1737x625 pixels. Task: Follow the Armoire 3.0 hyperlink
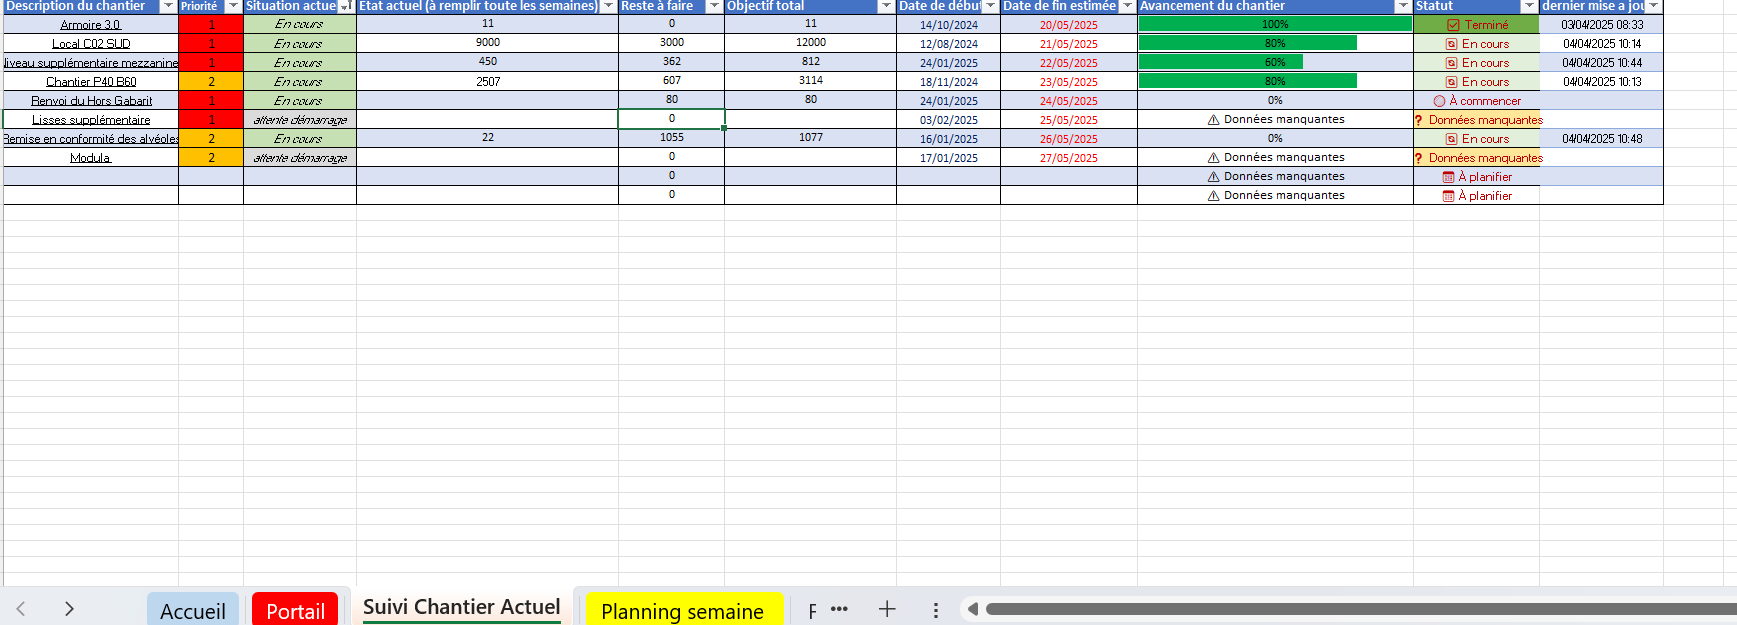[90, 25]
